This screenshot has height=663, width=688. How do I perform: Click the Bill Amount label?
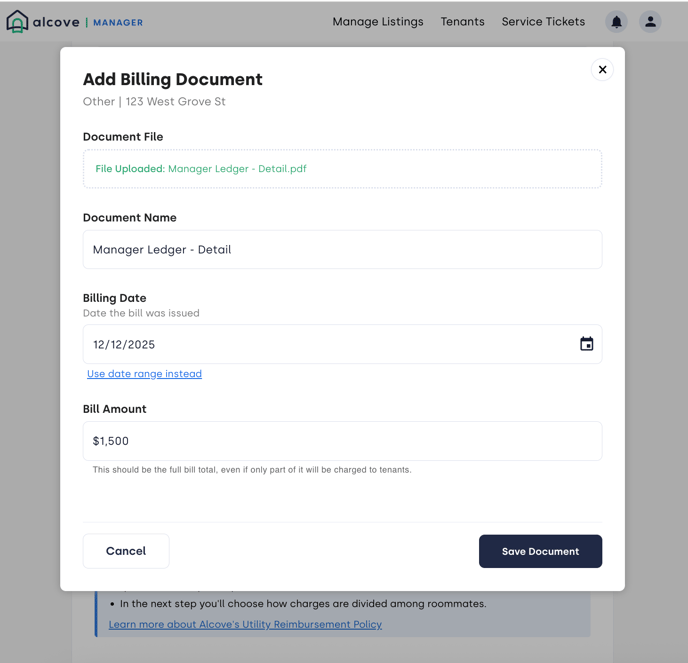point(114,409)
